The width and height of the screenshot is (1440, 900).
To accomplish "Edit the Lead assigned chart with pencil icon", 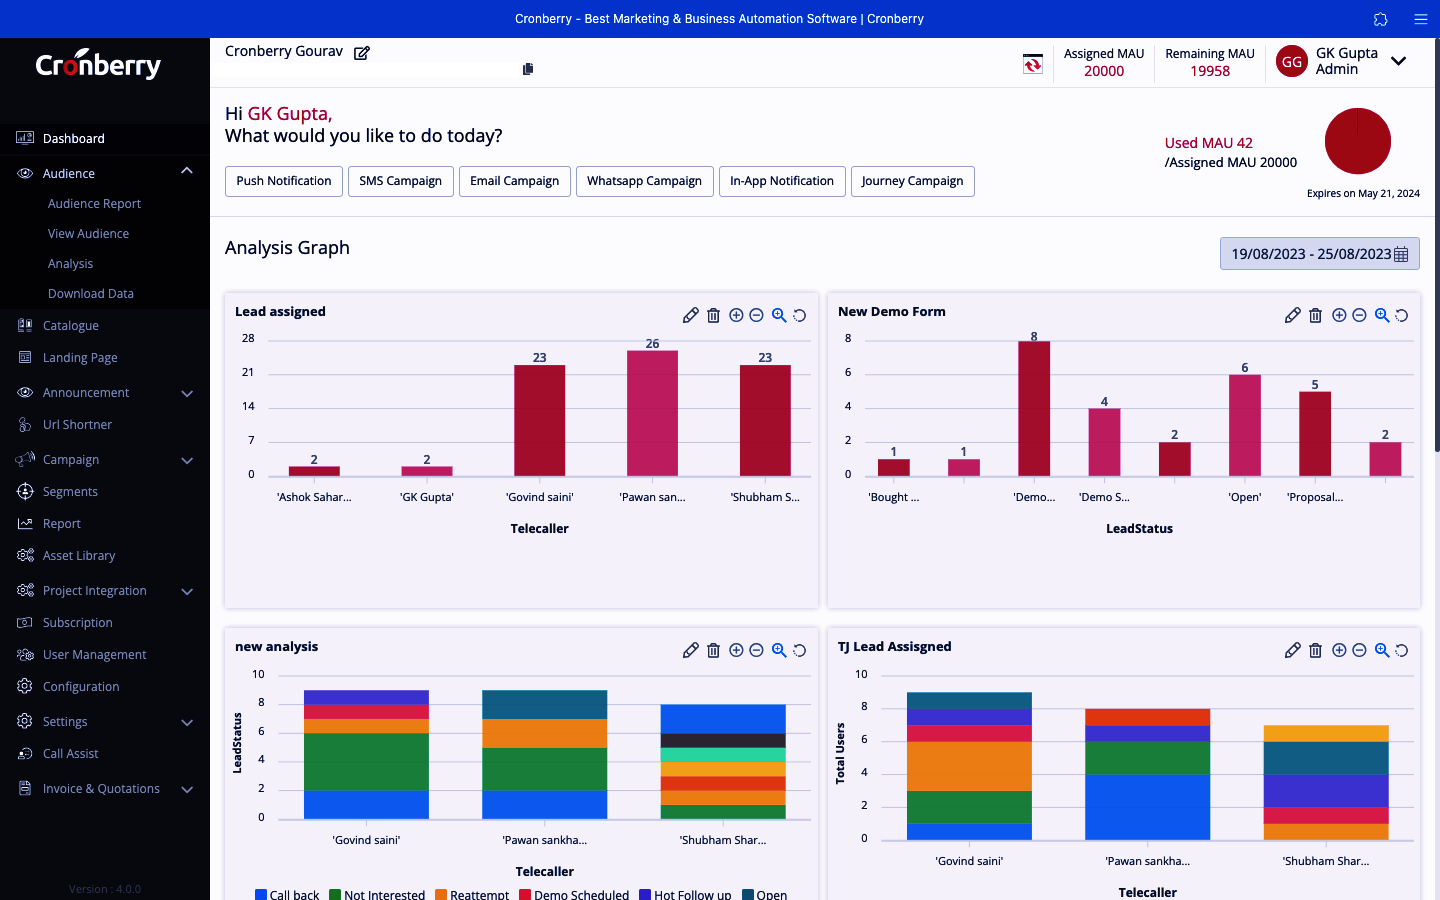I will [x=690, y=315].
